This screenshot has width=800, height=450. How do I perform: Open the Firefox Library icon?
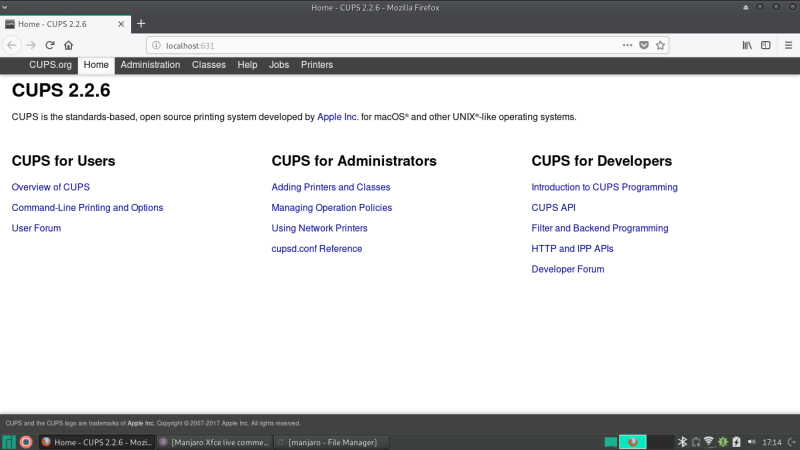[x=747, y=45]
